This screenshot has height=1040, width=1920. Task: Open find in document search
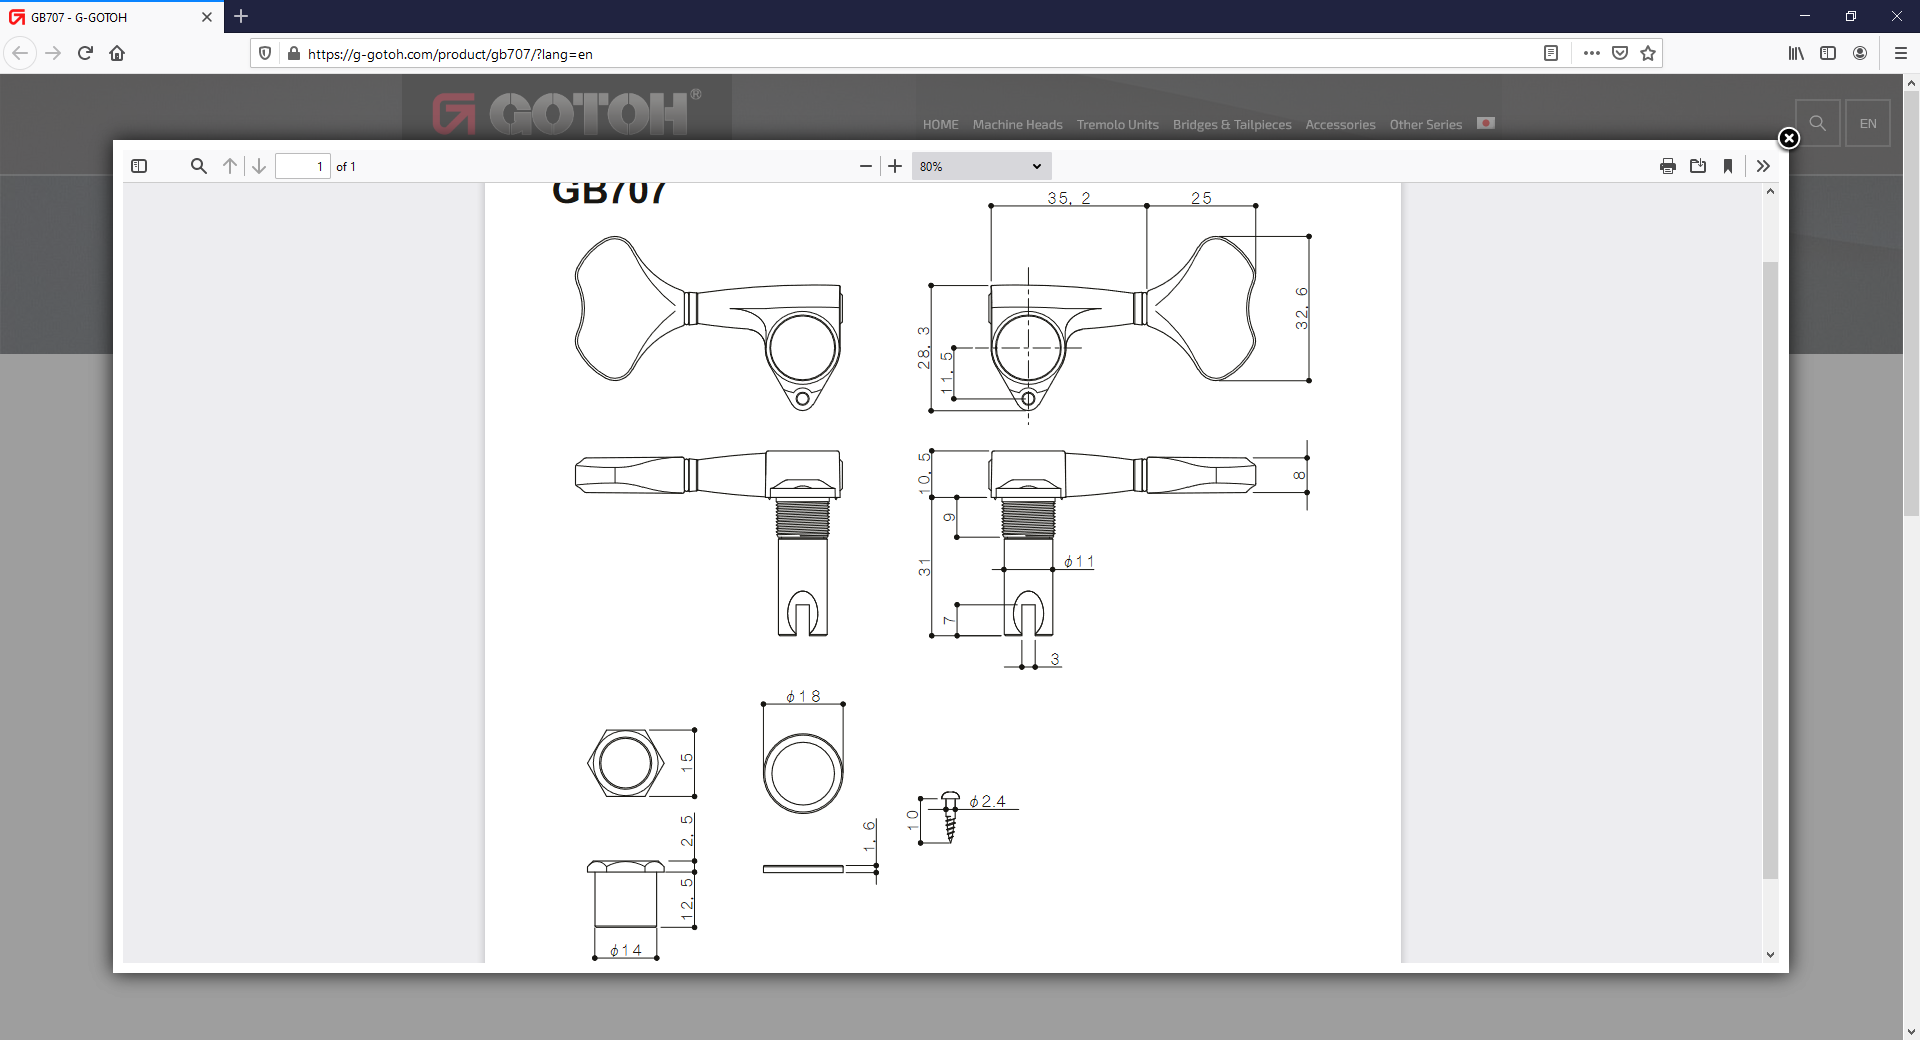click(x=199, y=166)
